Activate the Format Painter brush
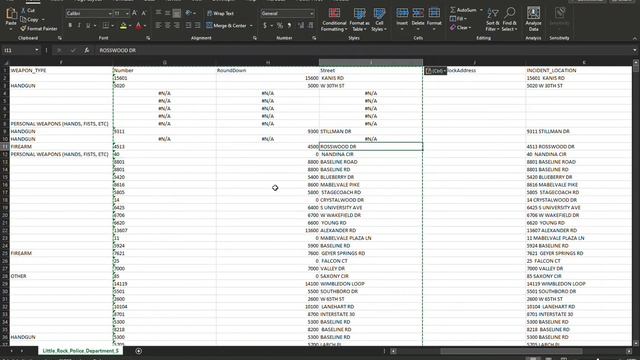Image resolution: width=640 pixels, height=360 pixels. click(x=23, y=29)
